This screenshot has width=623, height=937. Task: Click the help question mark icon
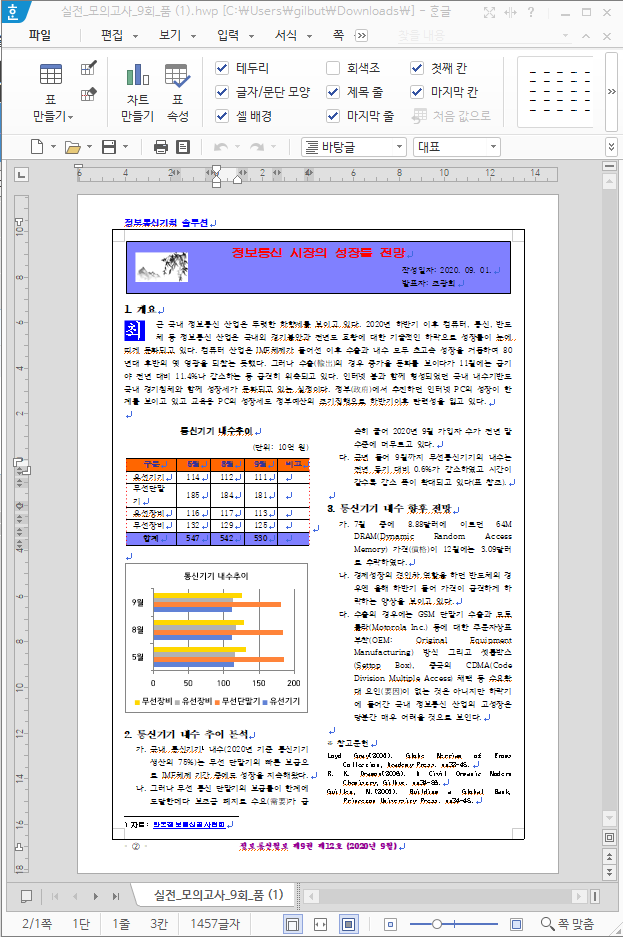[530, 12]
